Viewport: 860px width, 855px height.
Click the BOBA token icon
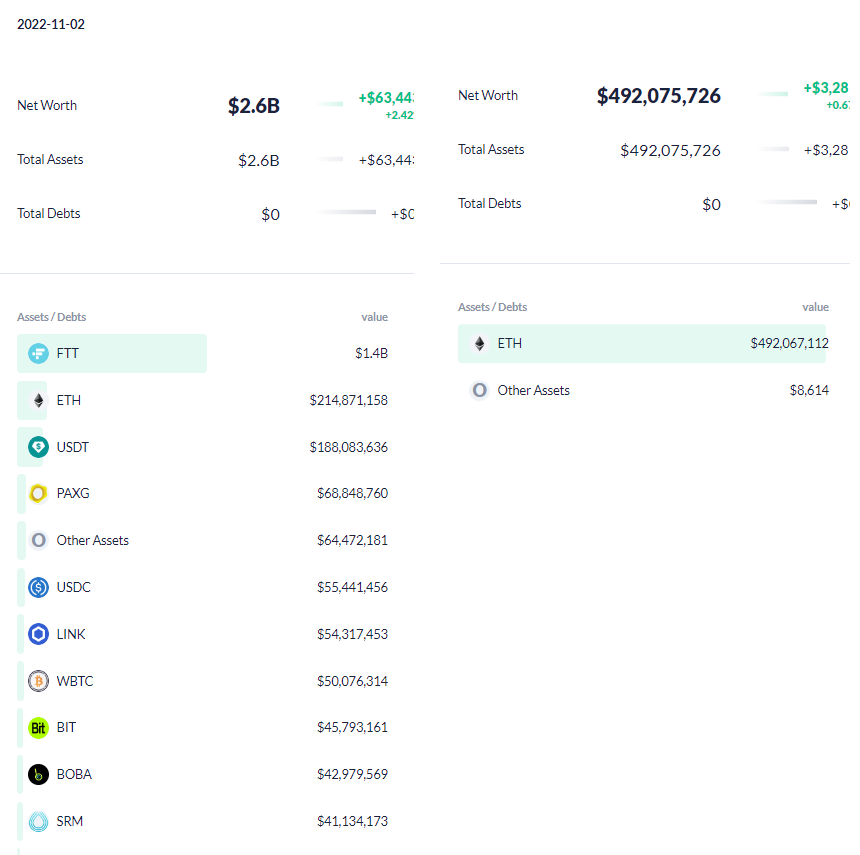tap(36, 774)
